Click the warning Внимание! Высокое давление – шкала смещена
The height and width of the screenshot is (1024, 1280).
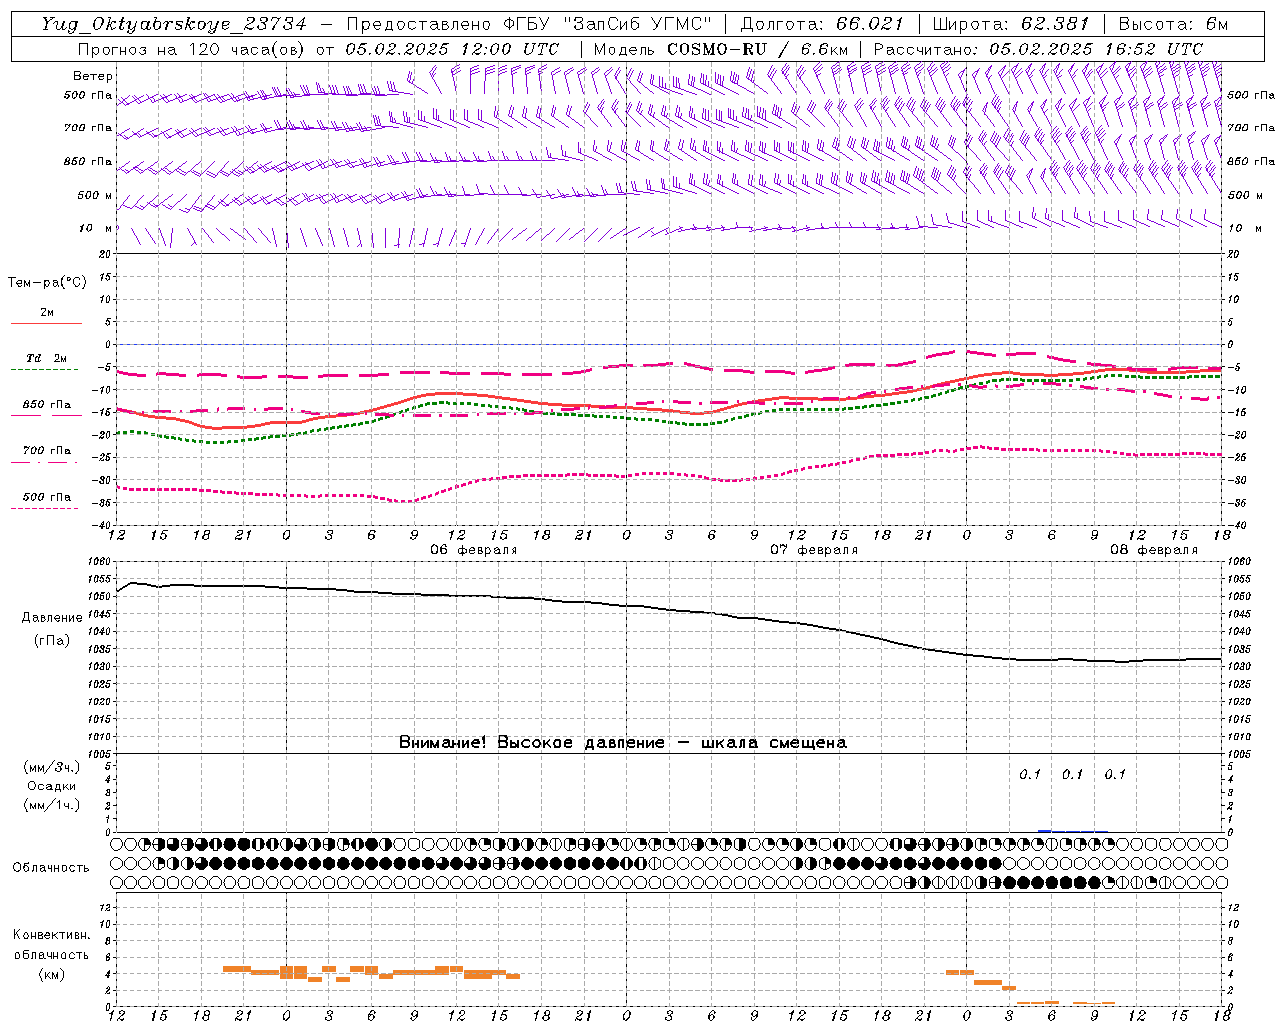623,743
